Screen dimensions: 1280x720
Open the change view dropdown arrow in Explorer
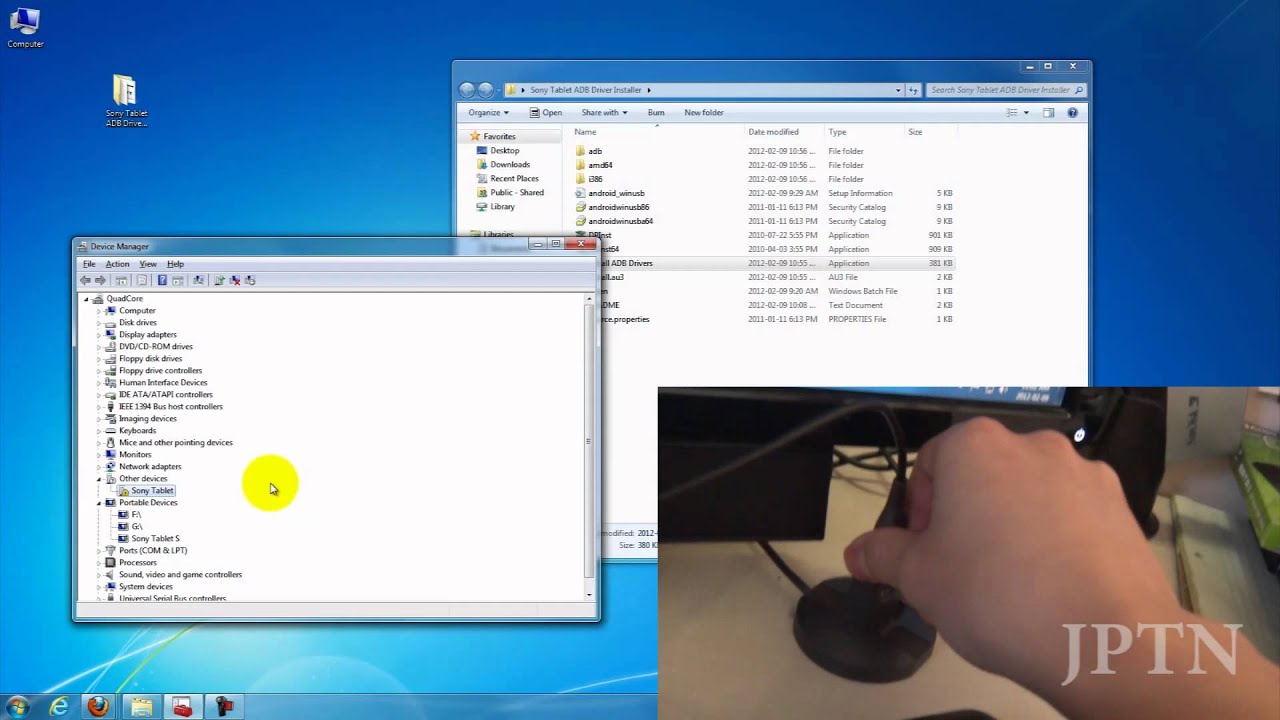point(1026,113)
